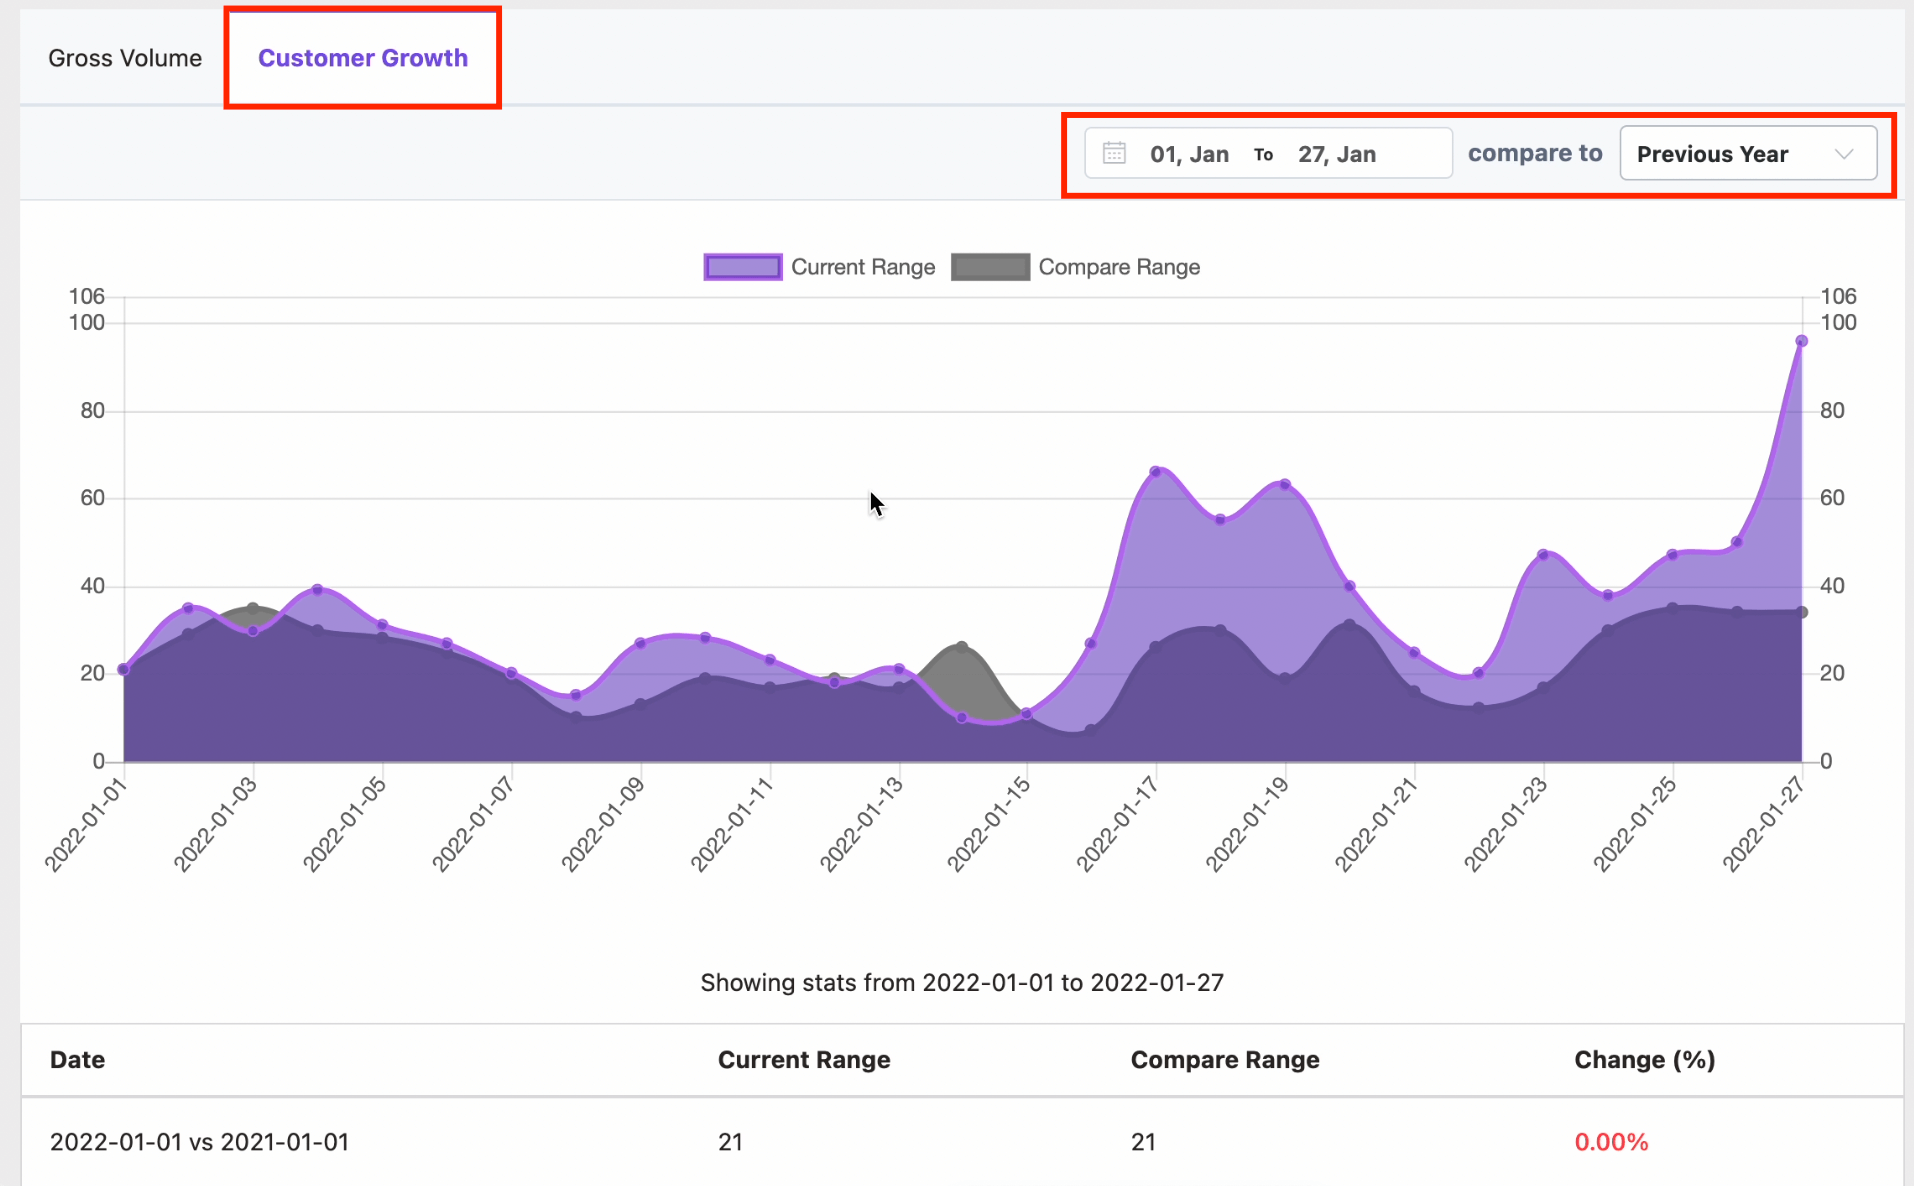Click the Current Range legend label
Viewport: 1914px width, 1186px height.
coord(863,267)
